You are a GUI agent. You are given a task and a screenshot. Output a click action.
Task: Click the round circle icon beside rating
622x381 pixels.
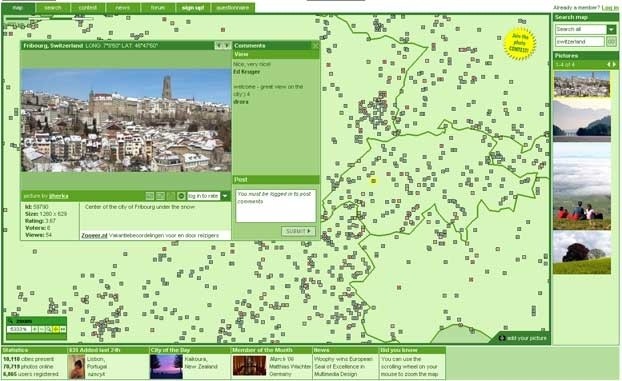pos(181,196)
